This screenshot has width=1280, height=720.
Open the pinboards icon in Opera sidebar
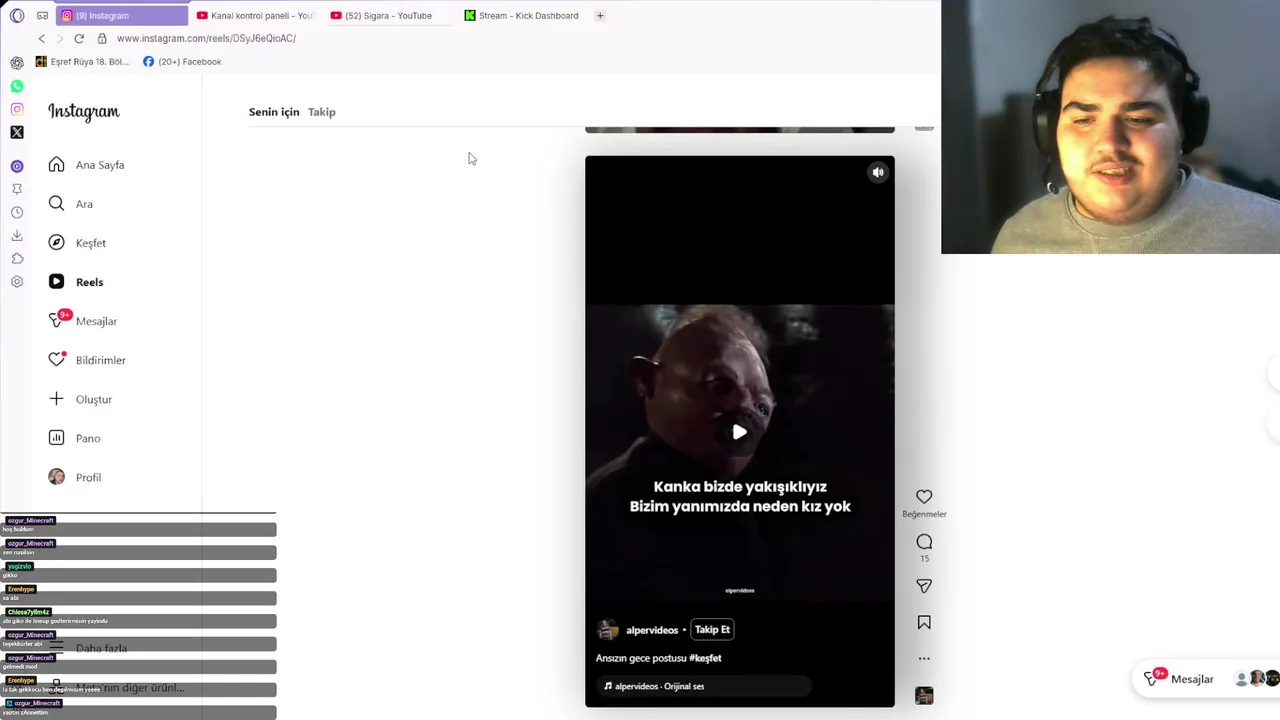(17, 189)
